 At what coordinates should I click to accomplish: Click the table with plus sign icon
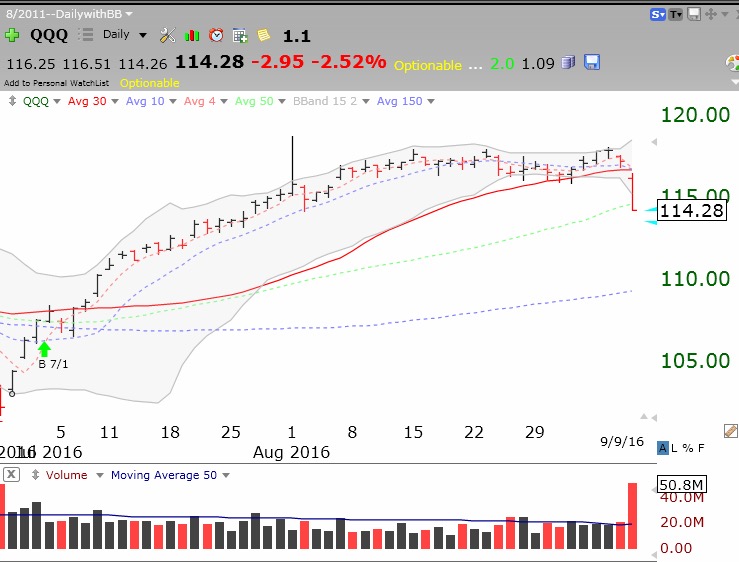point(240,35)
